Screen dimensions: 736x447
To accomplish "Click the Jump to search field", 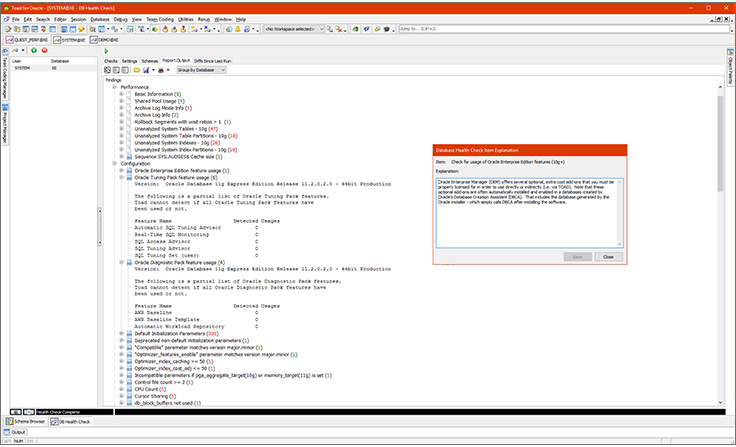I will click(x=565, y=29).
